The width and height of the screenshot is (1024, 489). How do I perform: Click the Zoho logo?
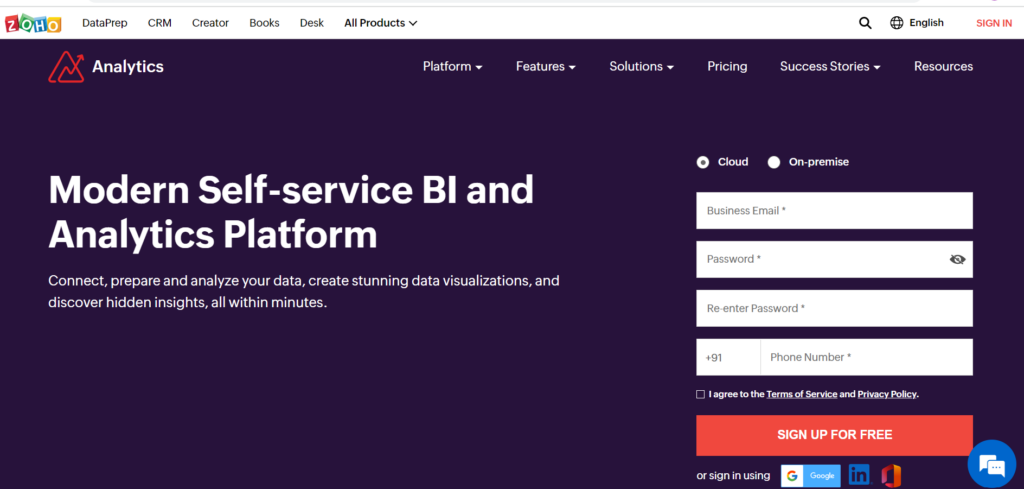pyautogui.click(x=33, y=23)
